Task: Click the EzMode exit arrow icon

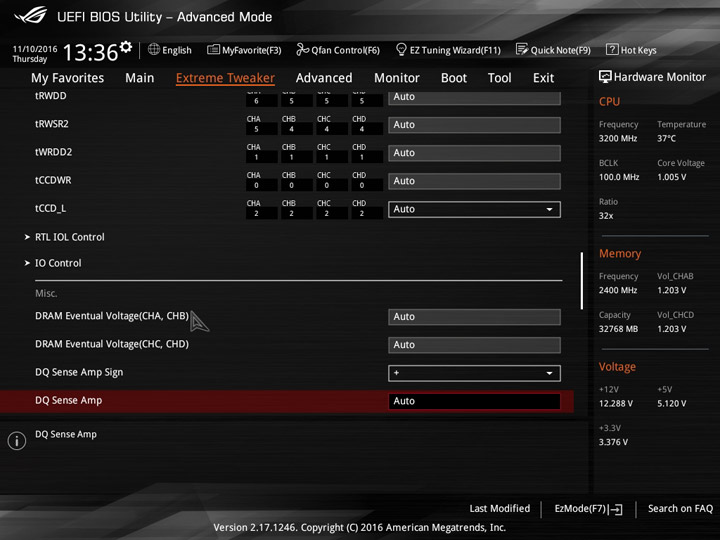Action: click(616, 509)
